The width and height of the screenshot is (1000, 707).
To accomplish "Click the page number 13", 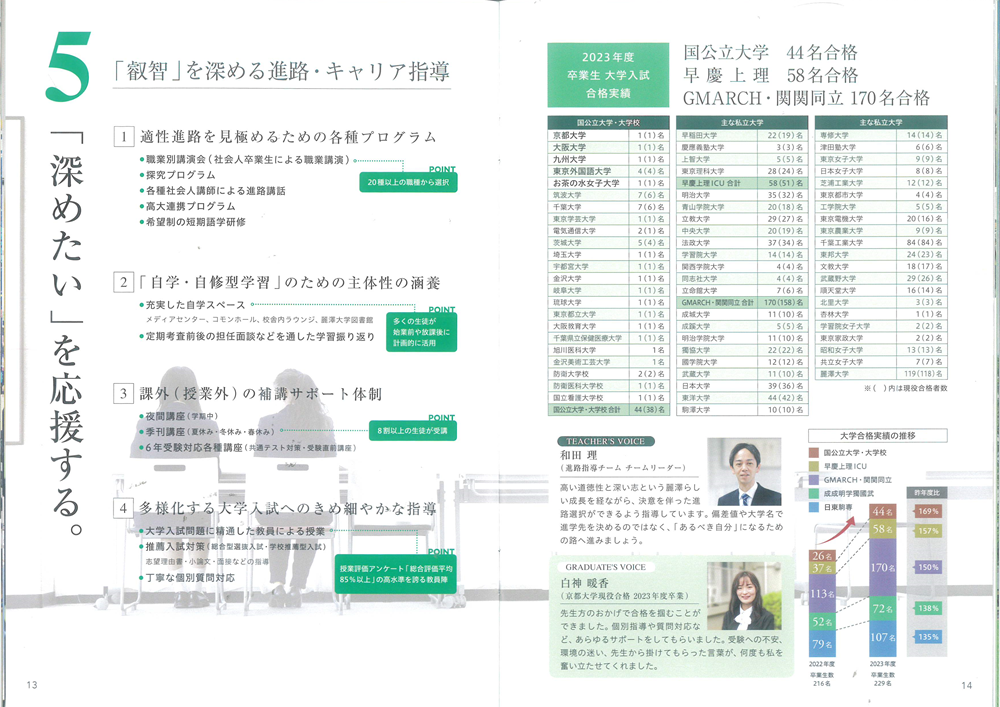I will tap(32, 685).
